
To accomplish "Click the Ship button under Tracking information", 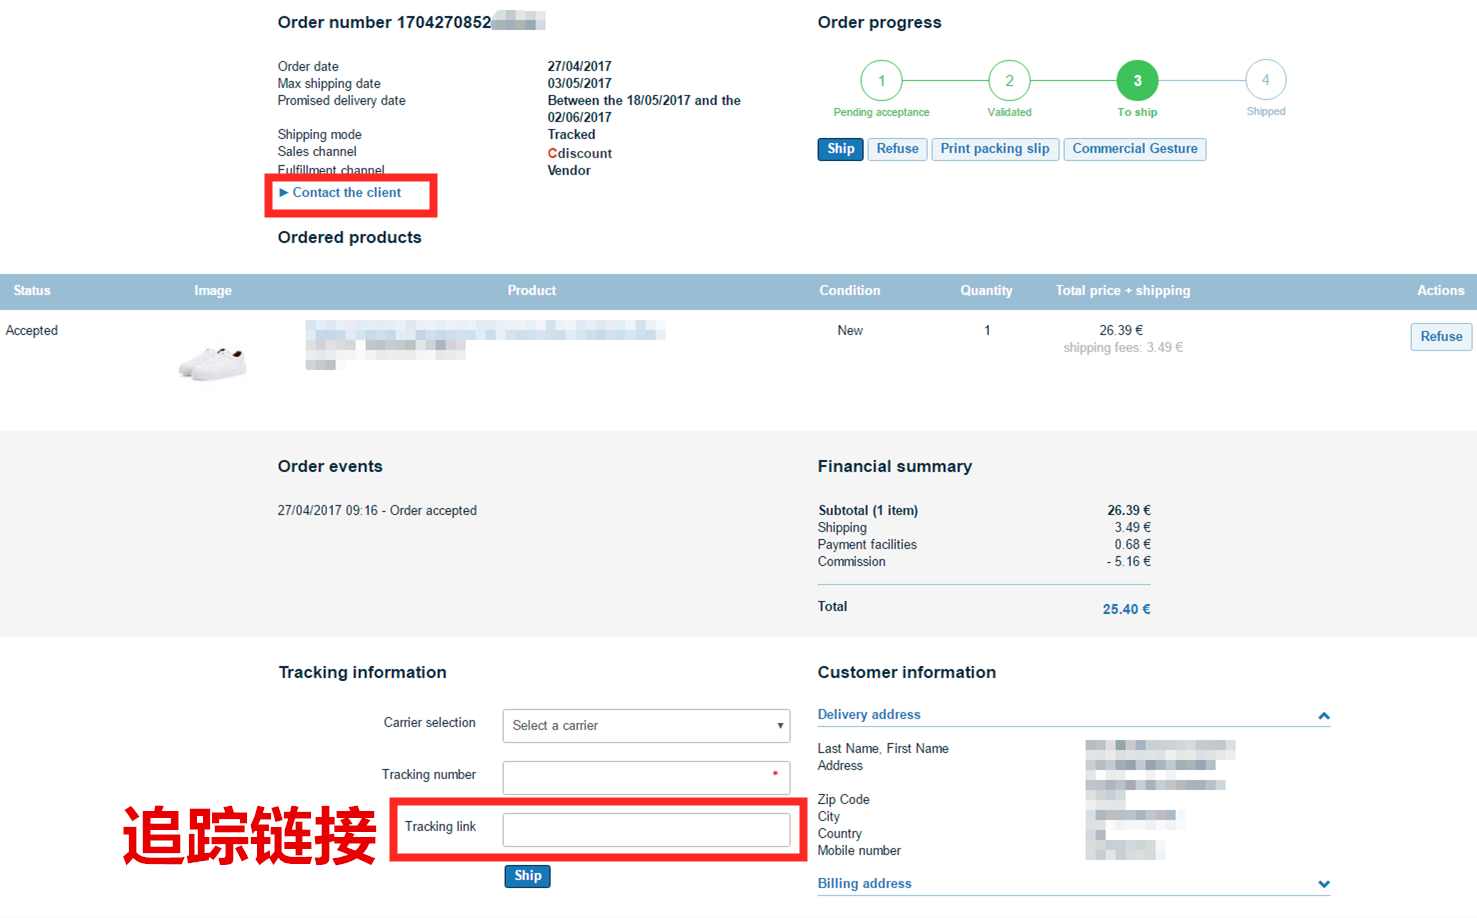I will pyautogui.click(x=527, y=875).
